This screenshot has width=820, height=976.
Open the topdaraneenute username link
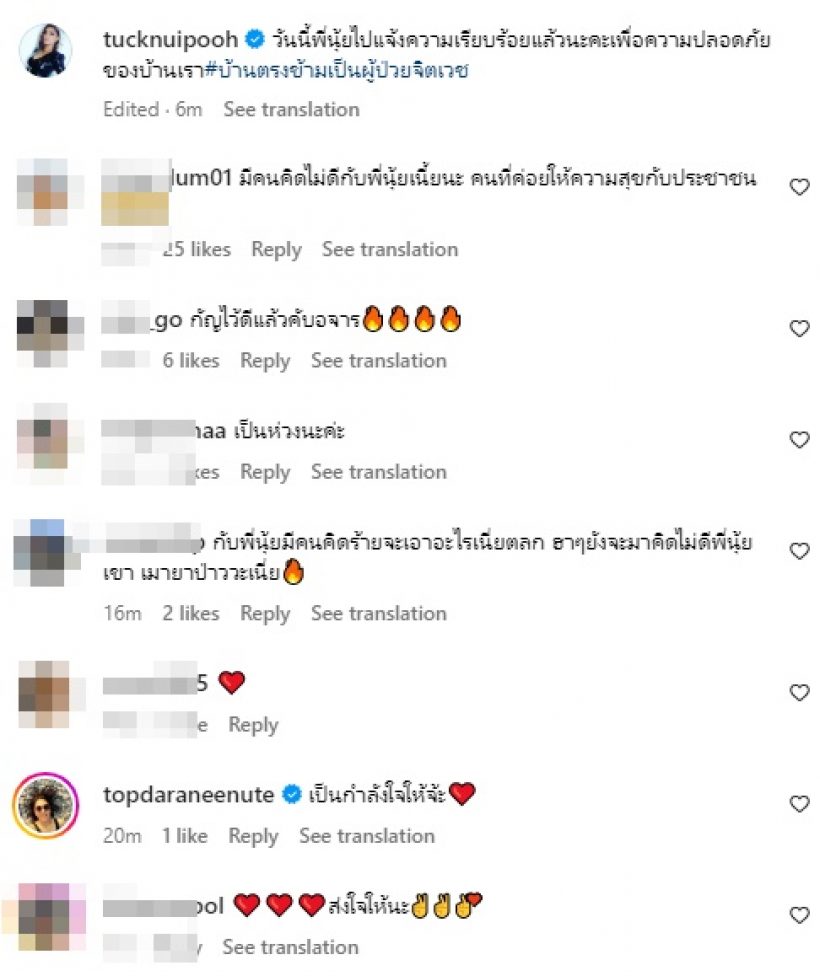pyautogui.click(x=188, y=795)
